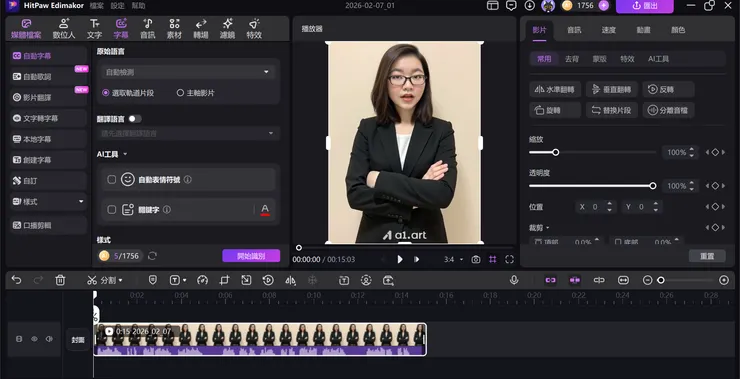The width and height of the screenshot is (740, 379).
Task: Enable the 自動表情符號 checkbox
Action: tap(112, 179)
